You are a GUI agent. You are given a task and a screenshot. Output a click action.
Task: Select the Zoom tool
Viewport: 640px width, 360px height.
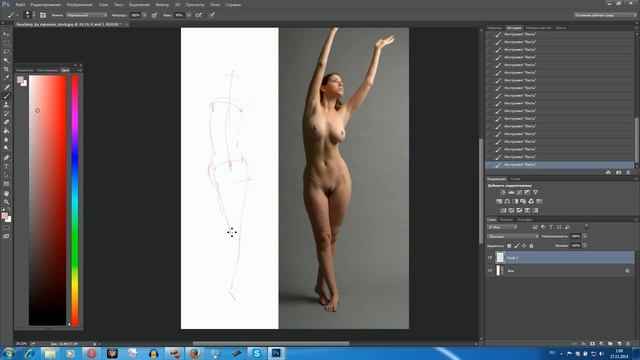coord(6,202)
